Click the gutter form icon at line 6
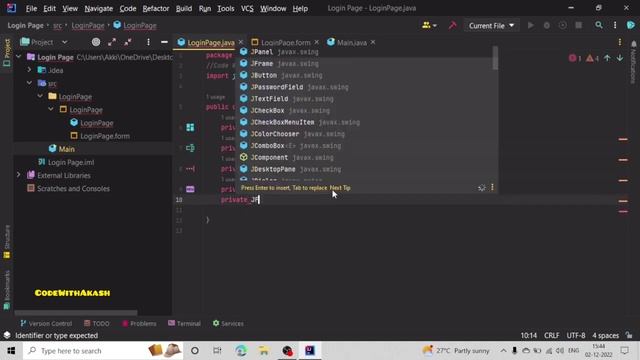This screenshot has height=360, width=640. click(190, 127)
